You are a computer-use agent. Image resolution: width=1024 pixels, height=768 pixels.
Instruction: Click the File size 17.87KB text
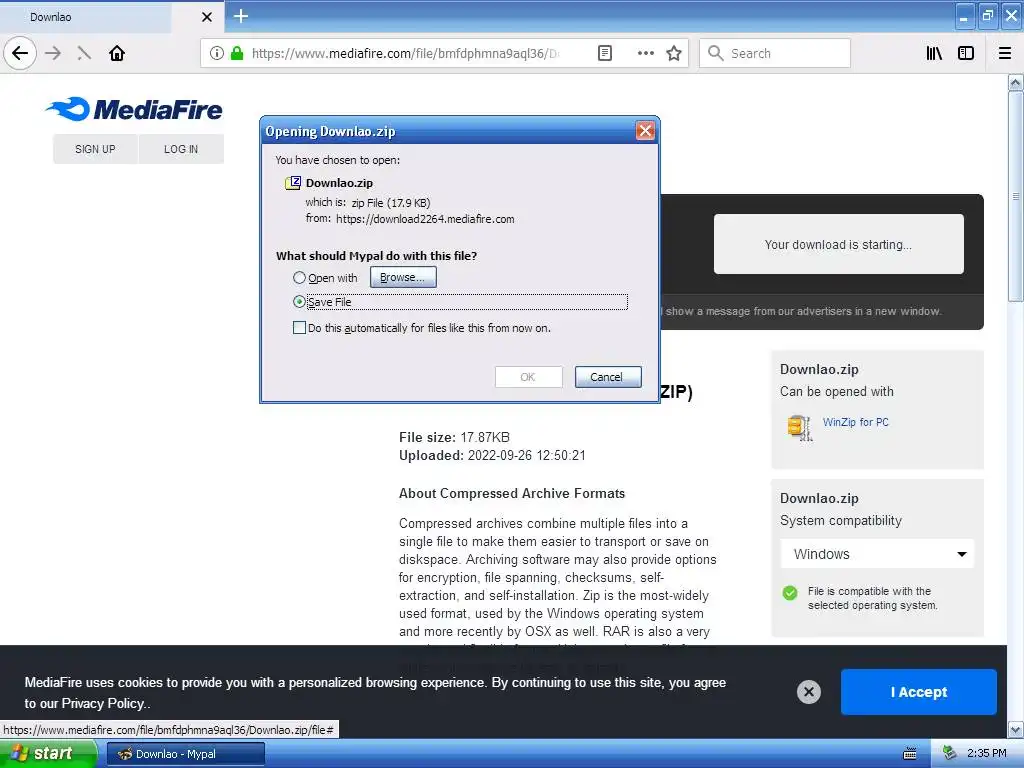(x=455, y=437)
